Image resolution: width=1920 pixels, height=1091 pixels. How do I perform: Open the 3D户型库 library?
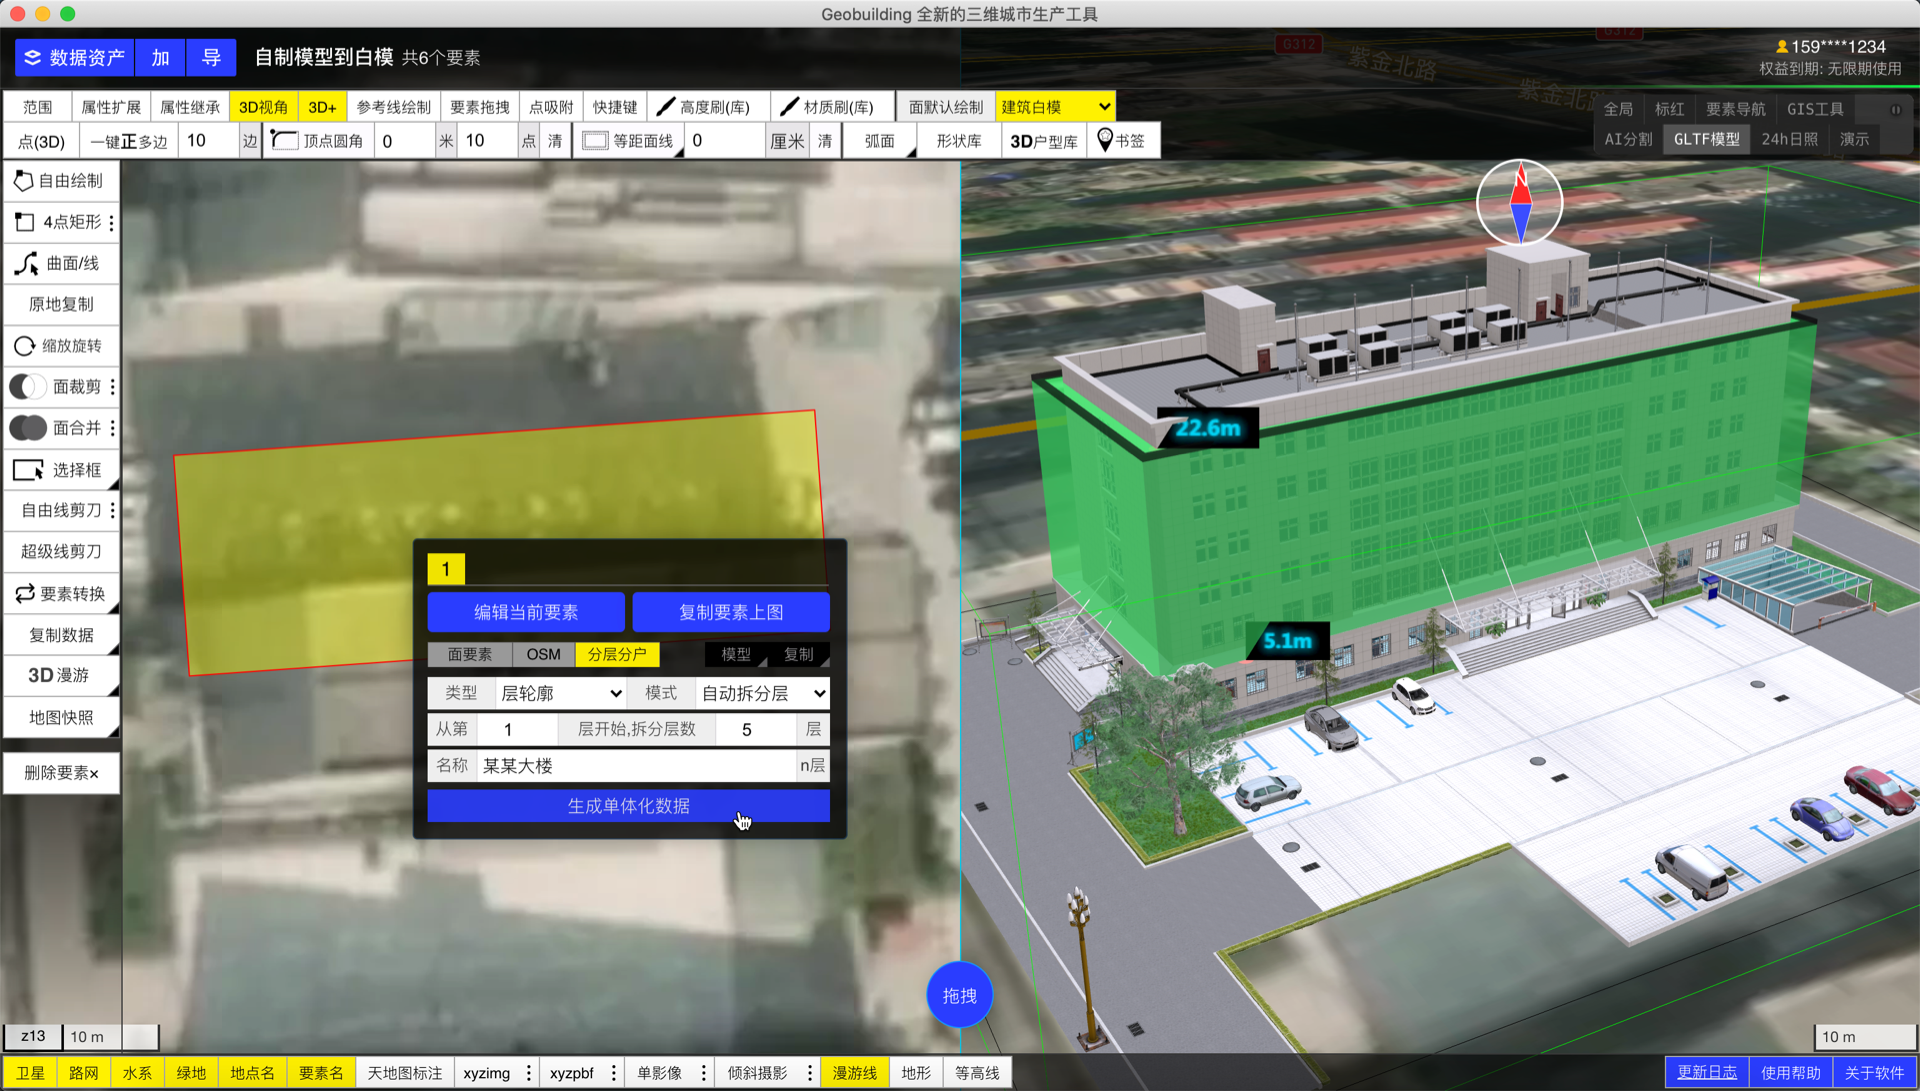coord(1043,141)
